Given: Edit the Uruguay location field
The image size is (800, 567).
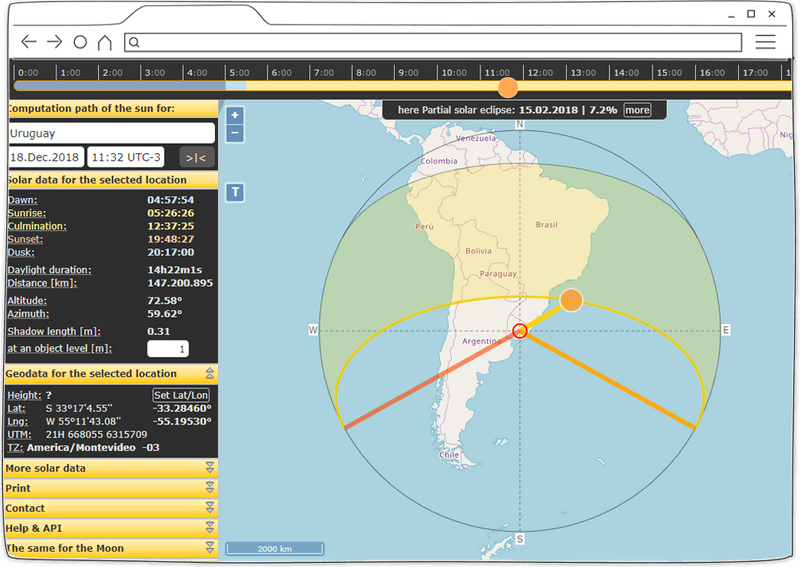Looking at the screenshot, I should 112,133.
